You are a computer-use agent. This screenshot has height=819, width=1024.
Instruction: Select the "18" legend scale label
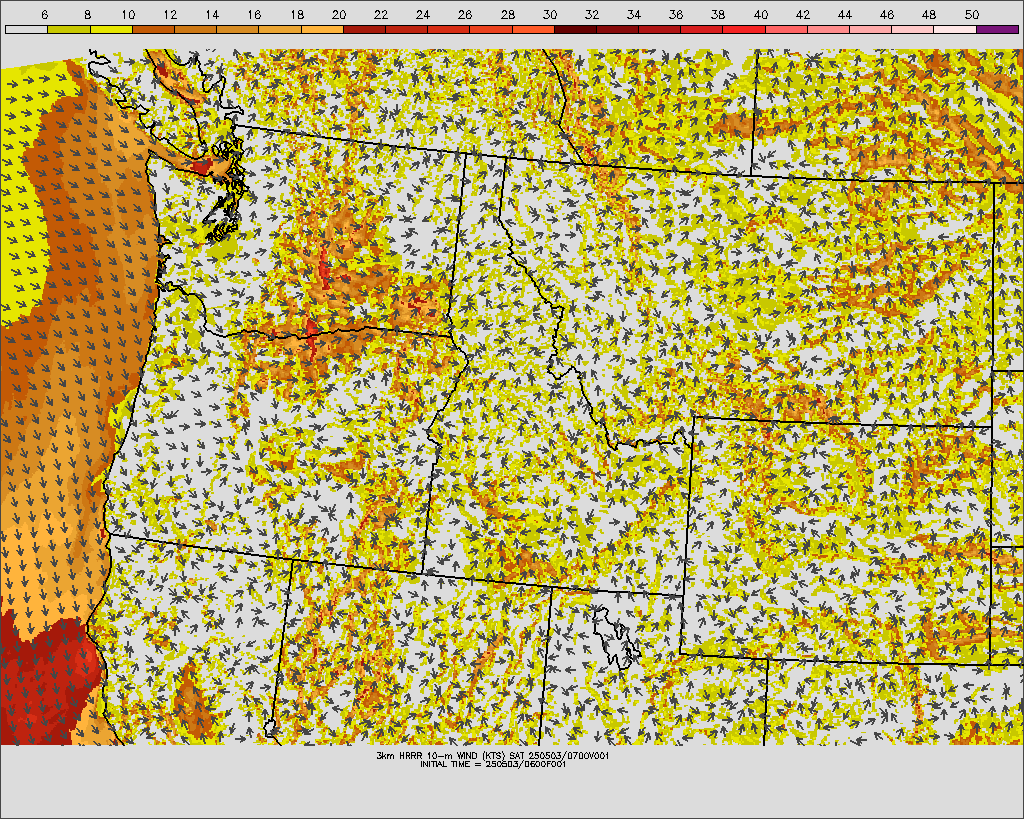tap(296, 14)
